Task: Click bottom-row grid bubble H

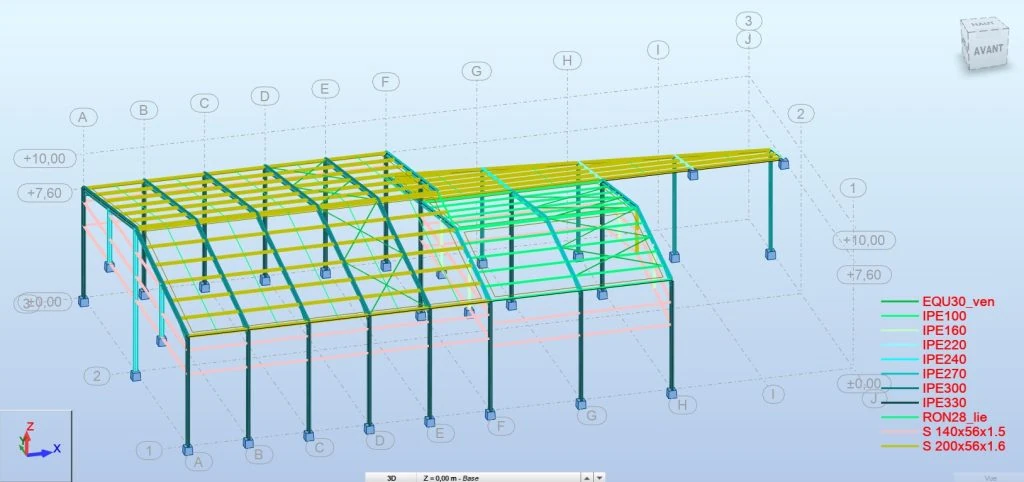Action: [x=682, y=405]
